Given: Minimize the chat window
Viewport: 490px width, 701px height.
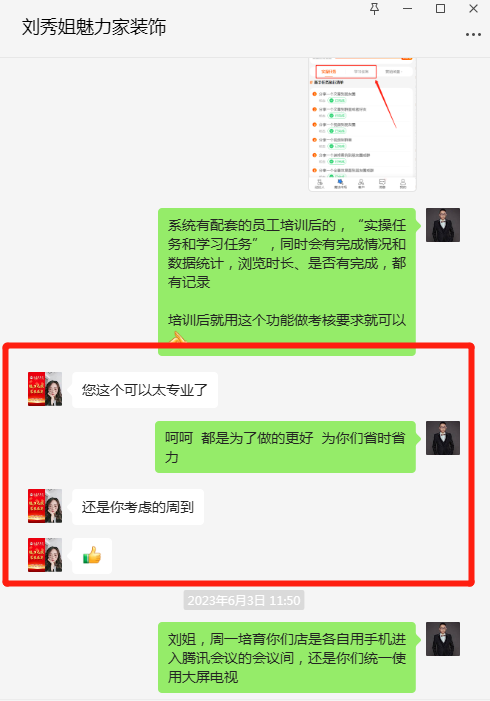Looking at the screenshot, I should tap(407, 8).
